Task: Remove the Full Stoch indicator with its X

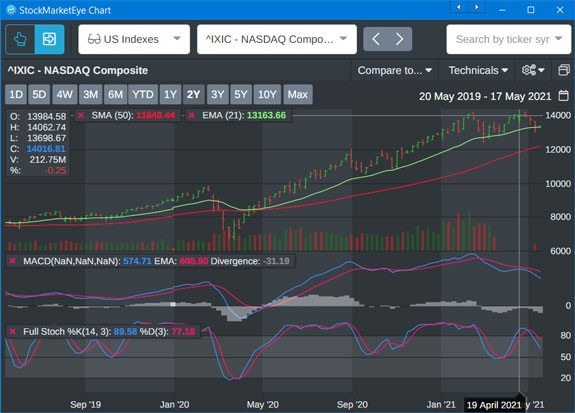Action: (x=13, y=332)
